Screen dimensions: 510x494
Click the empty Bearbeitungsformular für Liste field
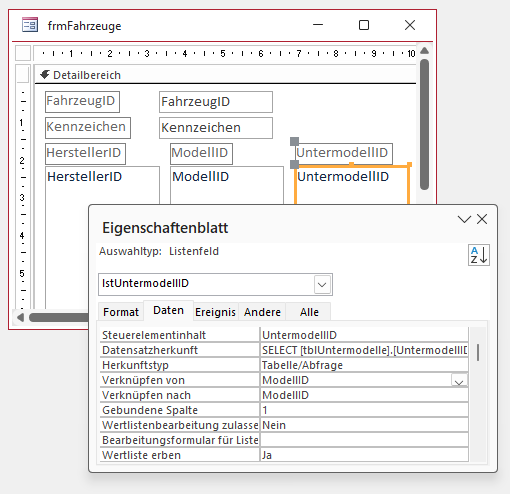click(x=364, y=440)
